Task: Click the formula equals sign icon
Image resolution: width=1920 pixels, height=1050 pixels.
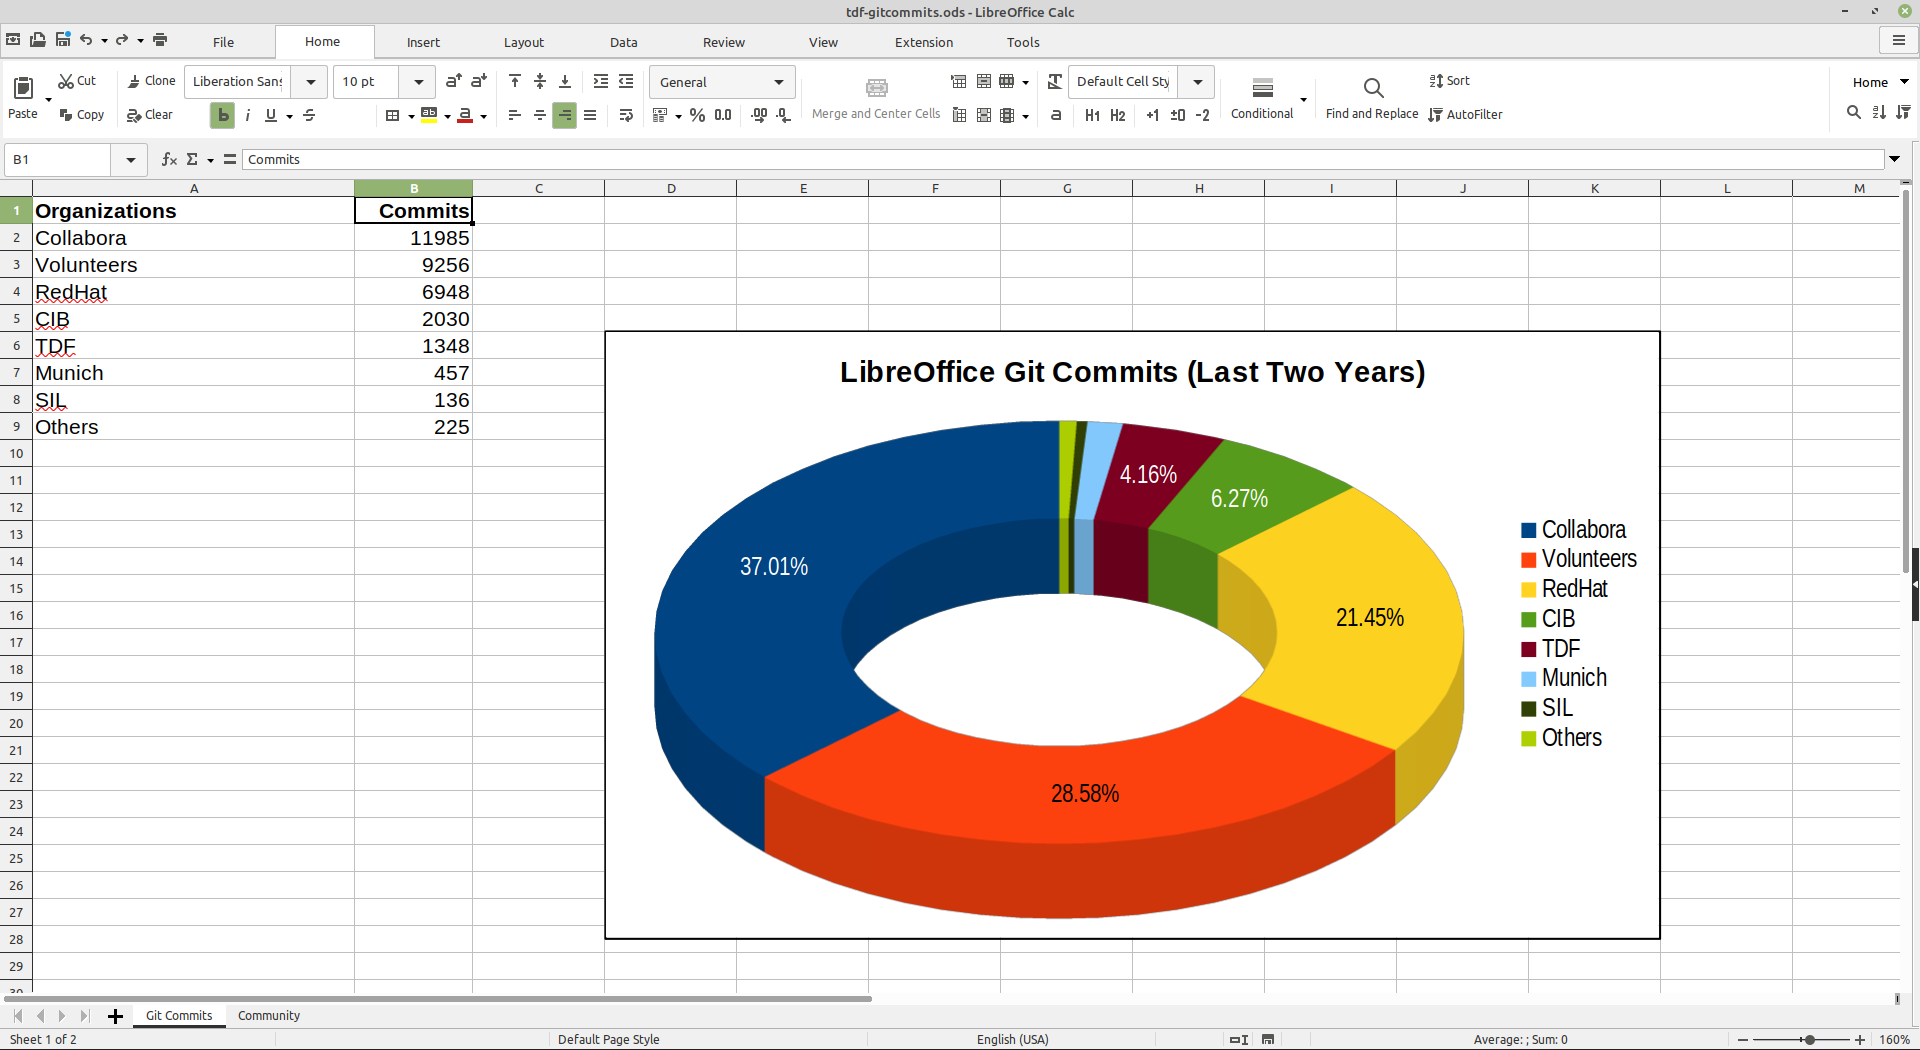Action: click(230, 159)
